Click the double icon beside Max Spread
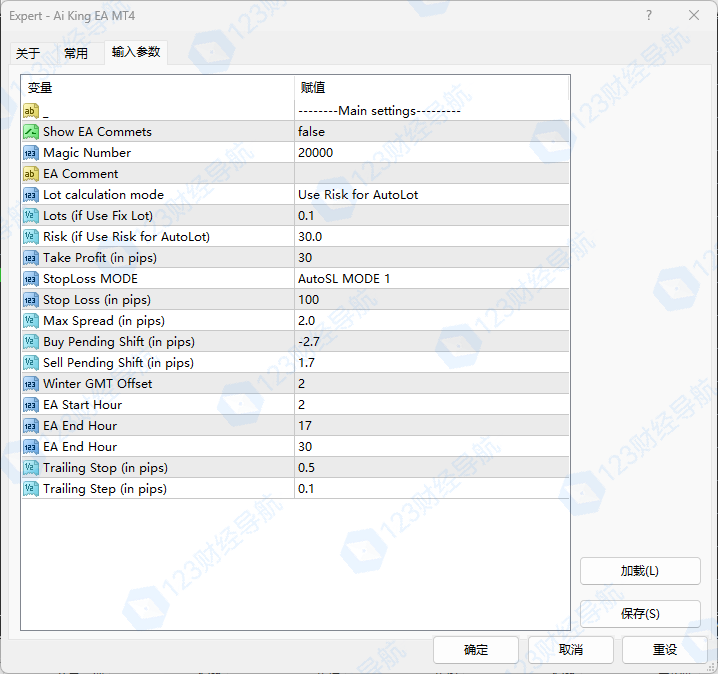This screenshot has height=674, width=718. click(31, 321)
